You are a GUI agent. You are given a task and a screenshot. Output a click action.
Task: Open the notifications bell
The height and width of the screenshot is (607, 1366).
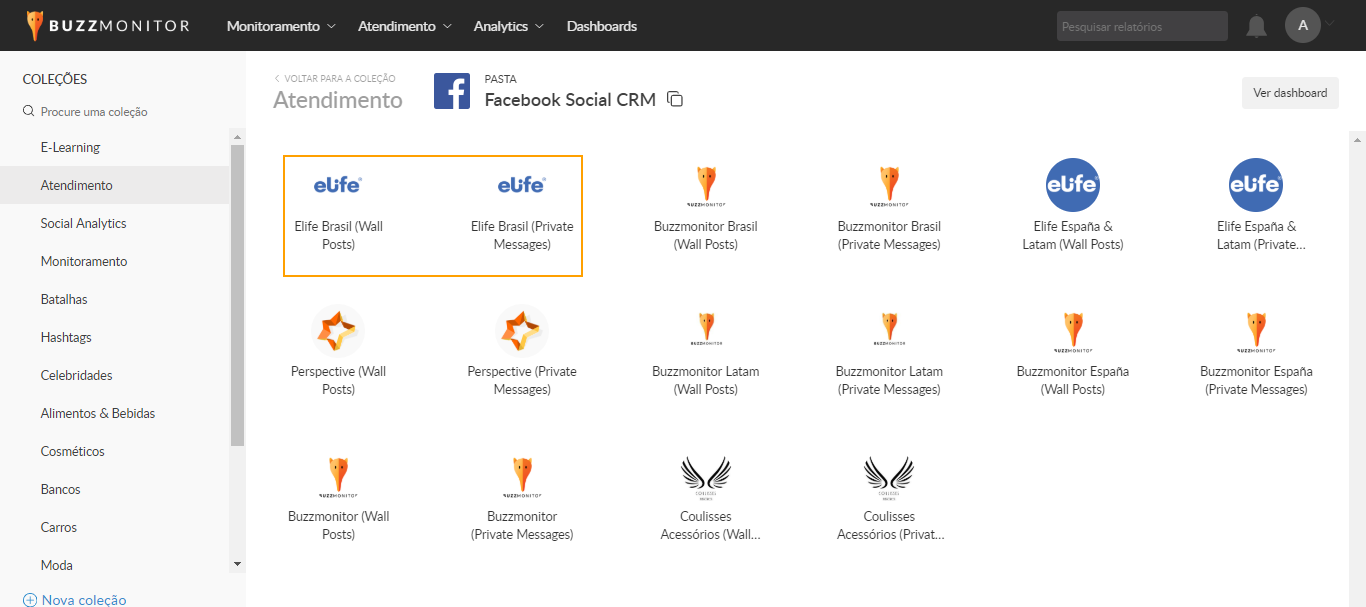click(1256, 27)
